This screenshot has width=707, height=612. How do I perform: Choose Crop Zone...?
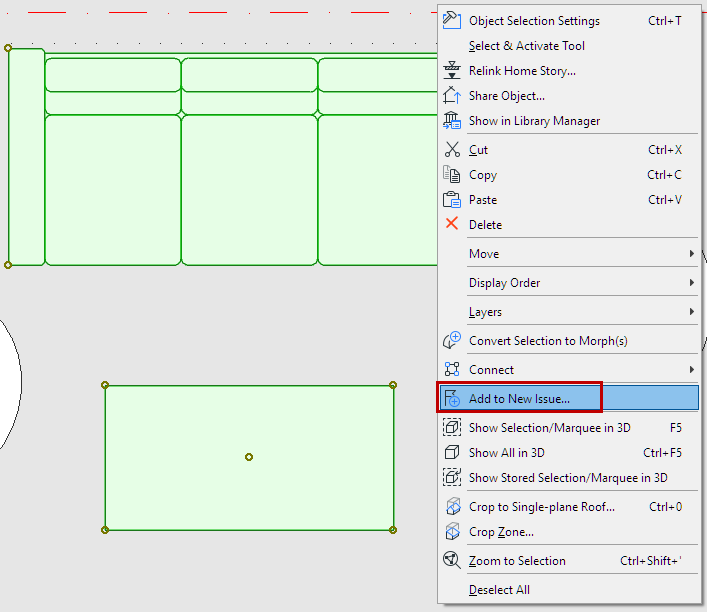tap(569, 532)
